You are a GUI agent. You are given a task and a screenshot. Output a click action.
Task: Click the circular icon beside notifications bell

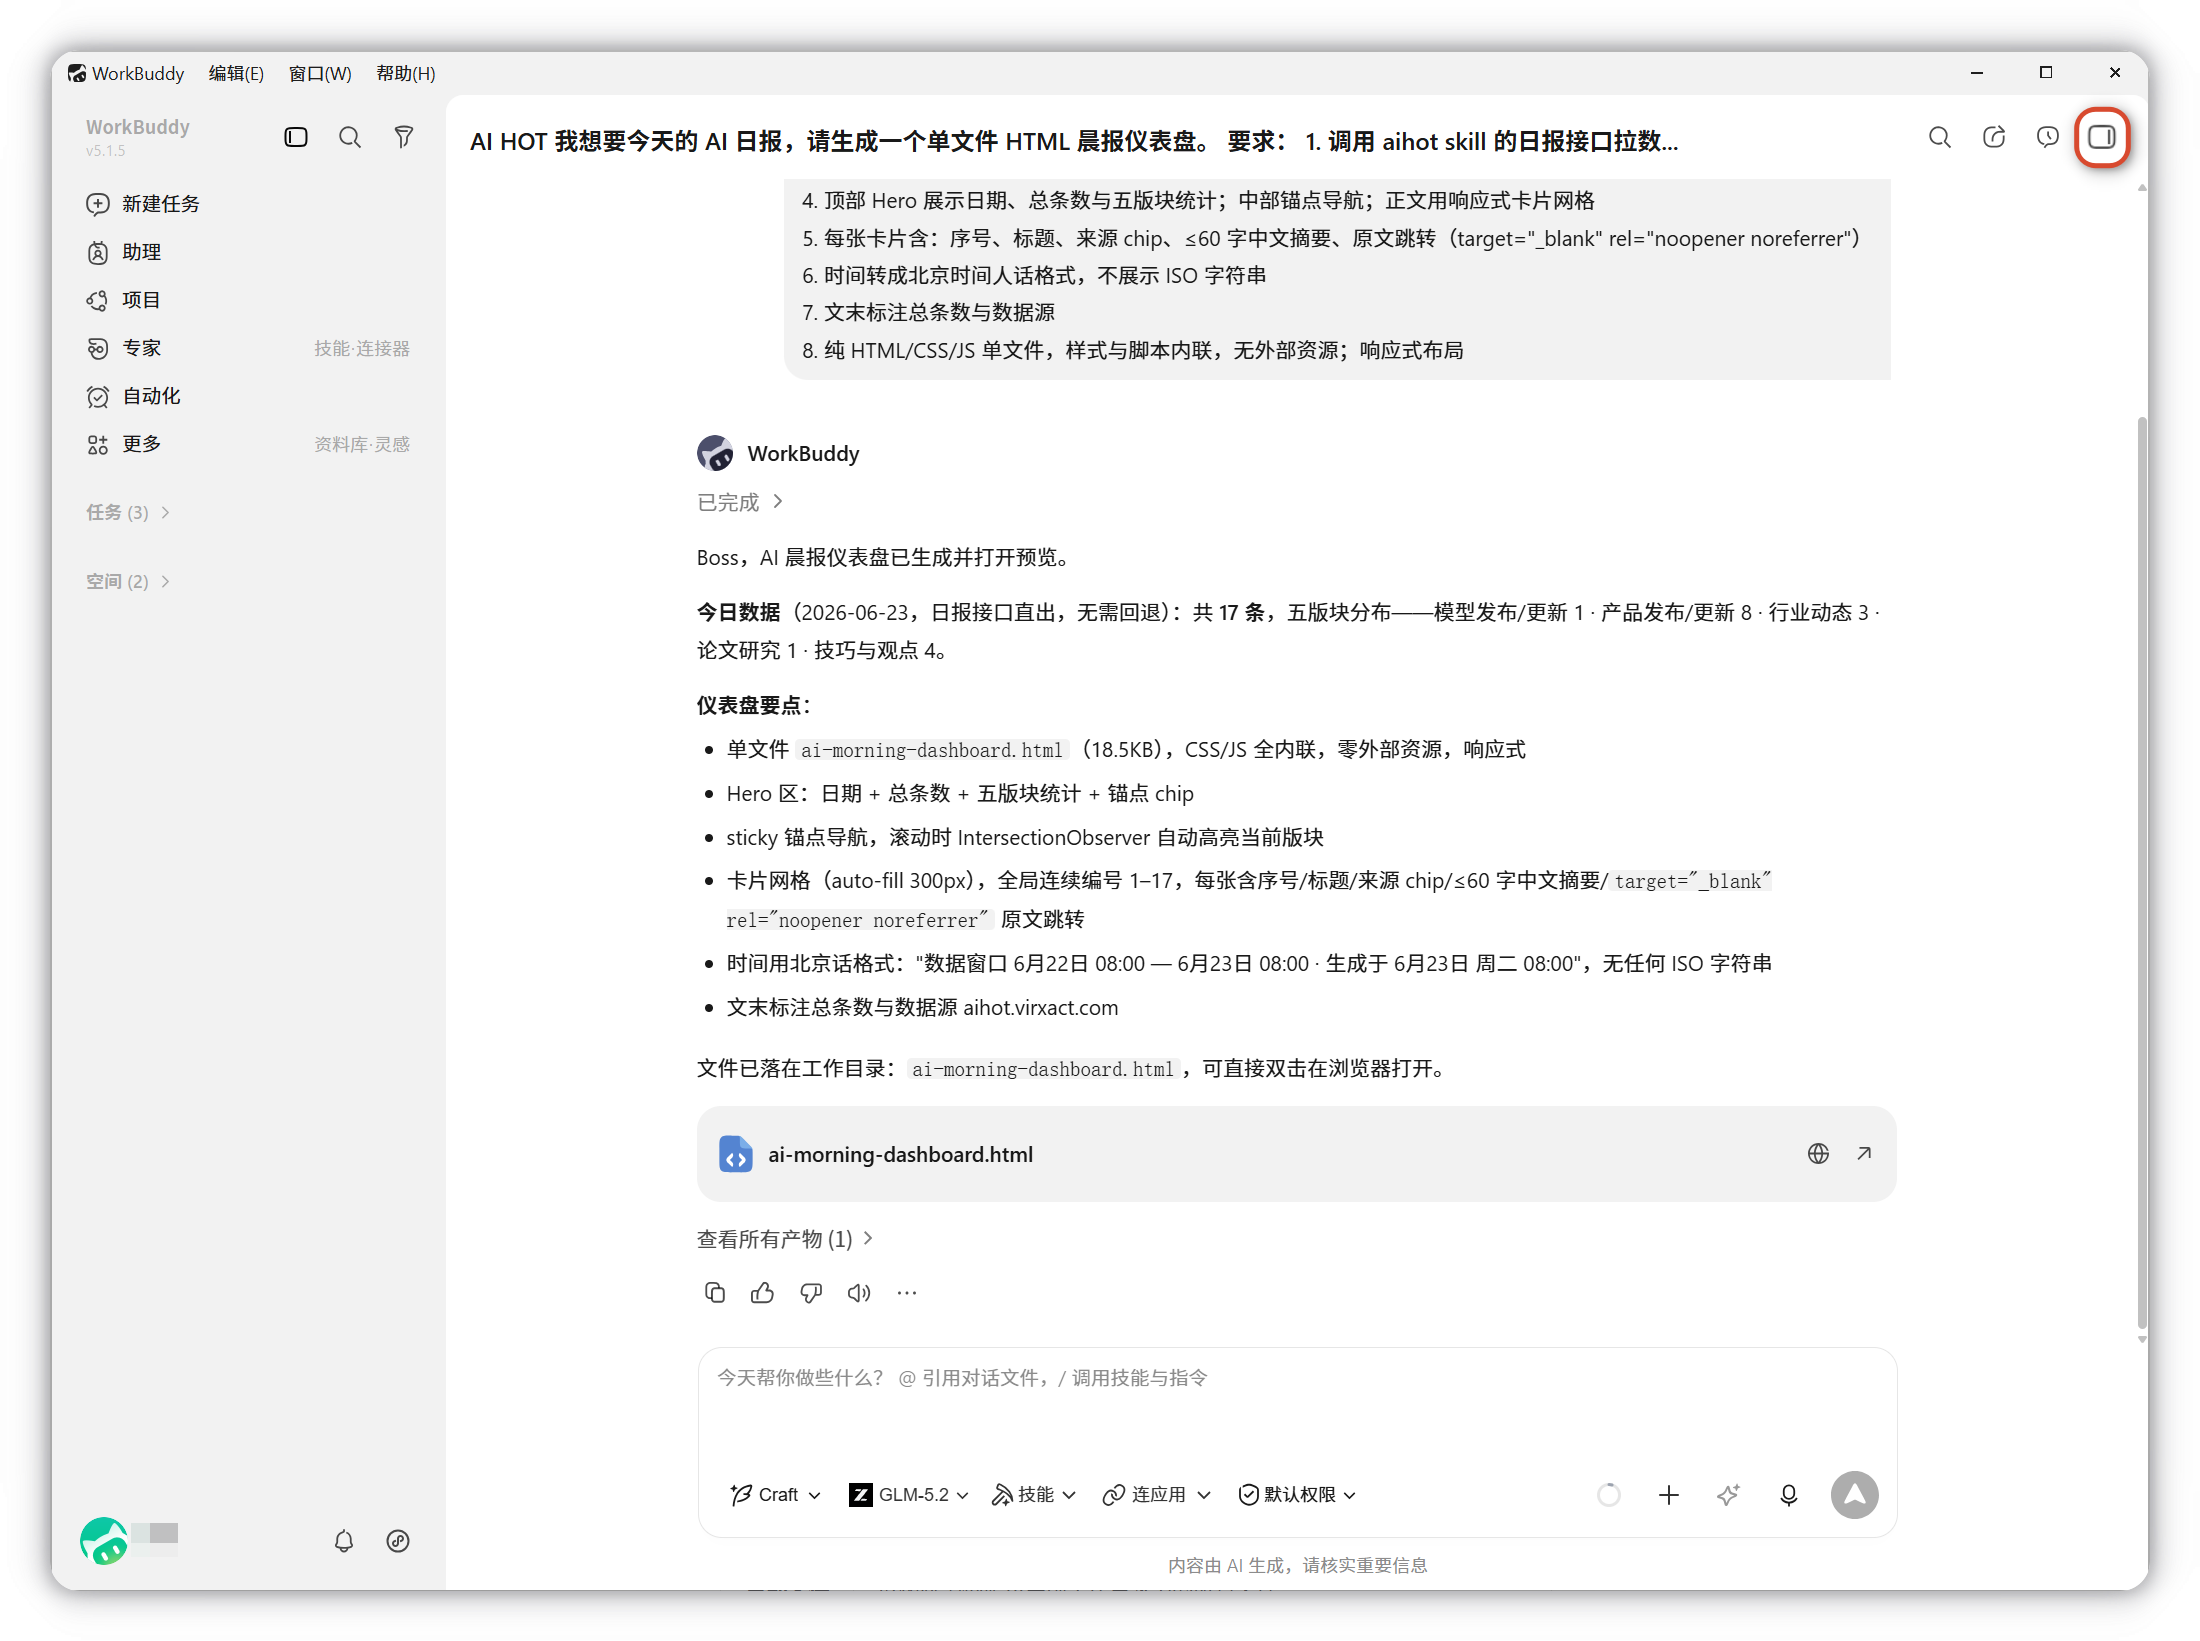coord(398,1541)
